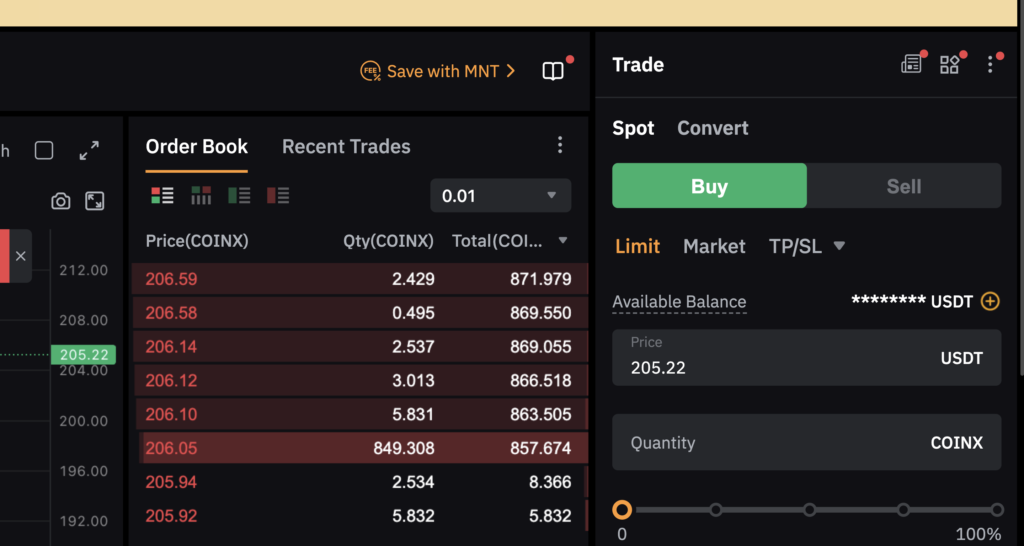The image size is (1024, 546).
Task: Take a chart screenshot with camera icon
Action: (61, 201)
